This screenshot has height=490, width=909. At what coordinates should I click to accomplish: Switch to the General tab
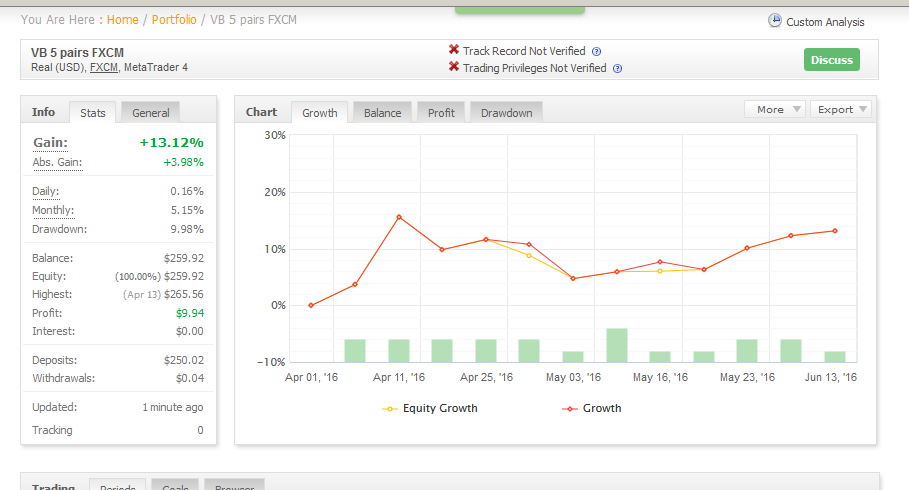151,112
